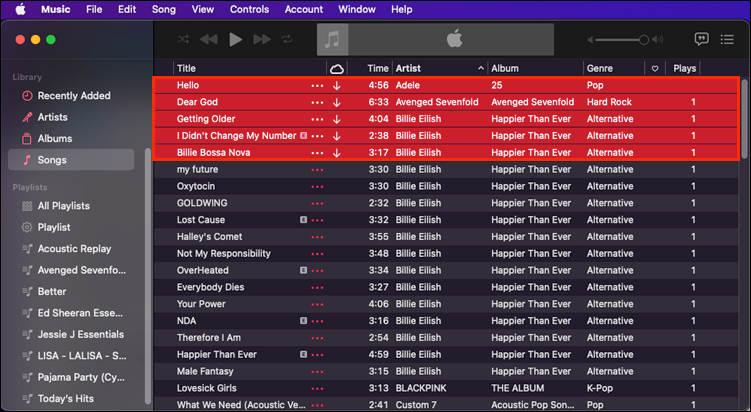751x412 pixels.
Task: Open more options for Hello
Action: coord(317,86)
